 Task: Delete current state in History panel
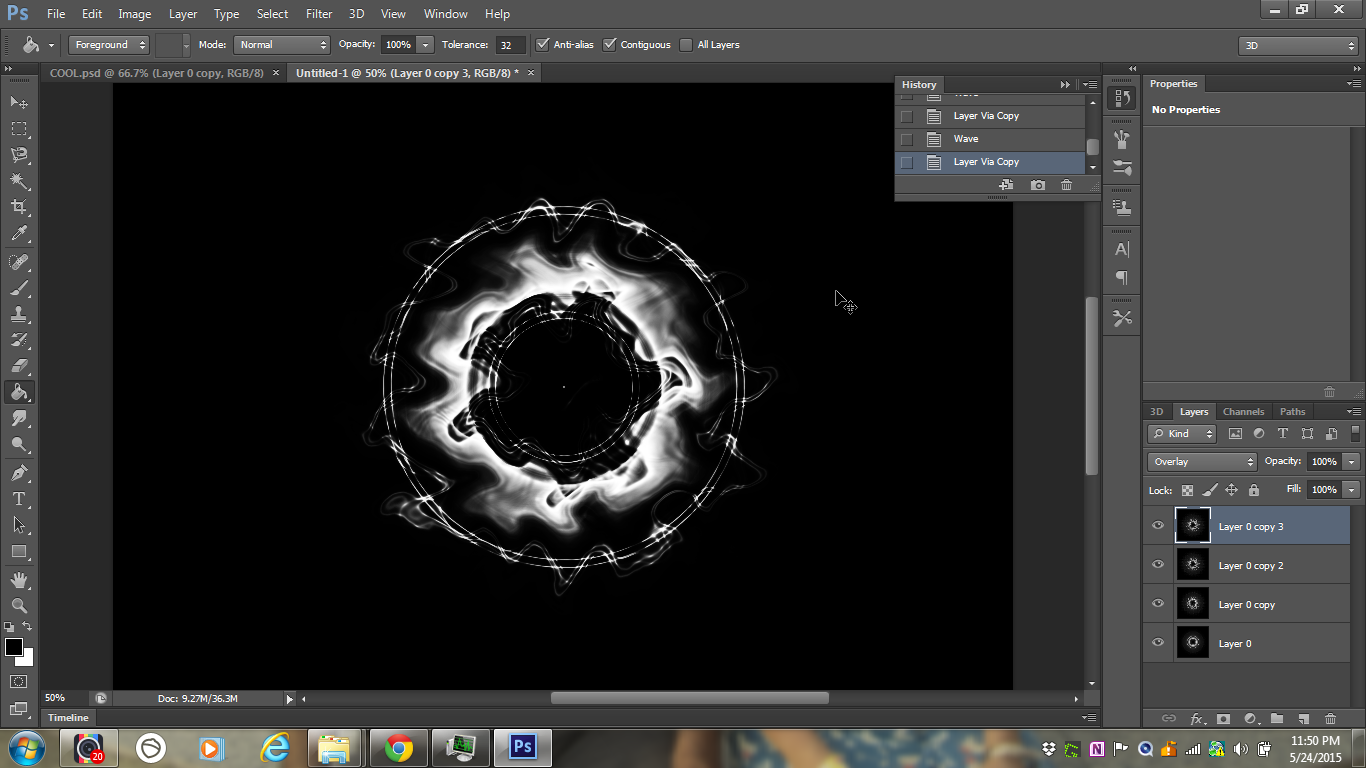tap(1066, 185)
